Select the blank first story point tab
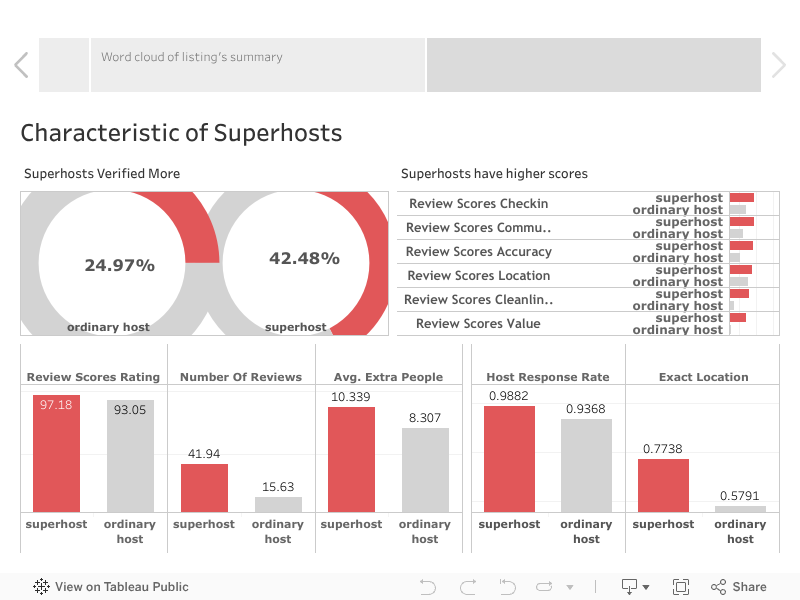The image size is (800, 600). (64, 65)
